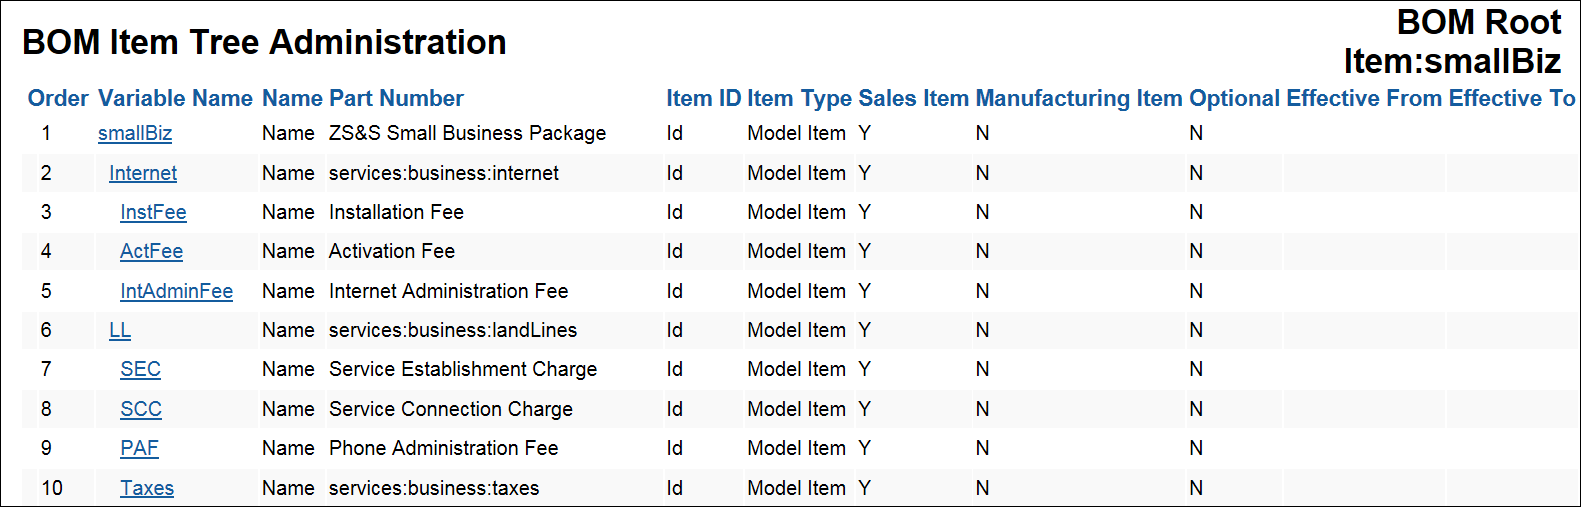This screenshot has height=507, width=1581.
Task: Click the Part Number column header
Action: pos(396,98)
